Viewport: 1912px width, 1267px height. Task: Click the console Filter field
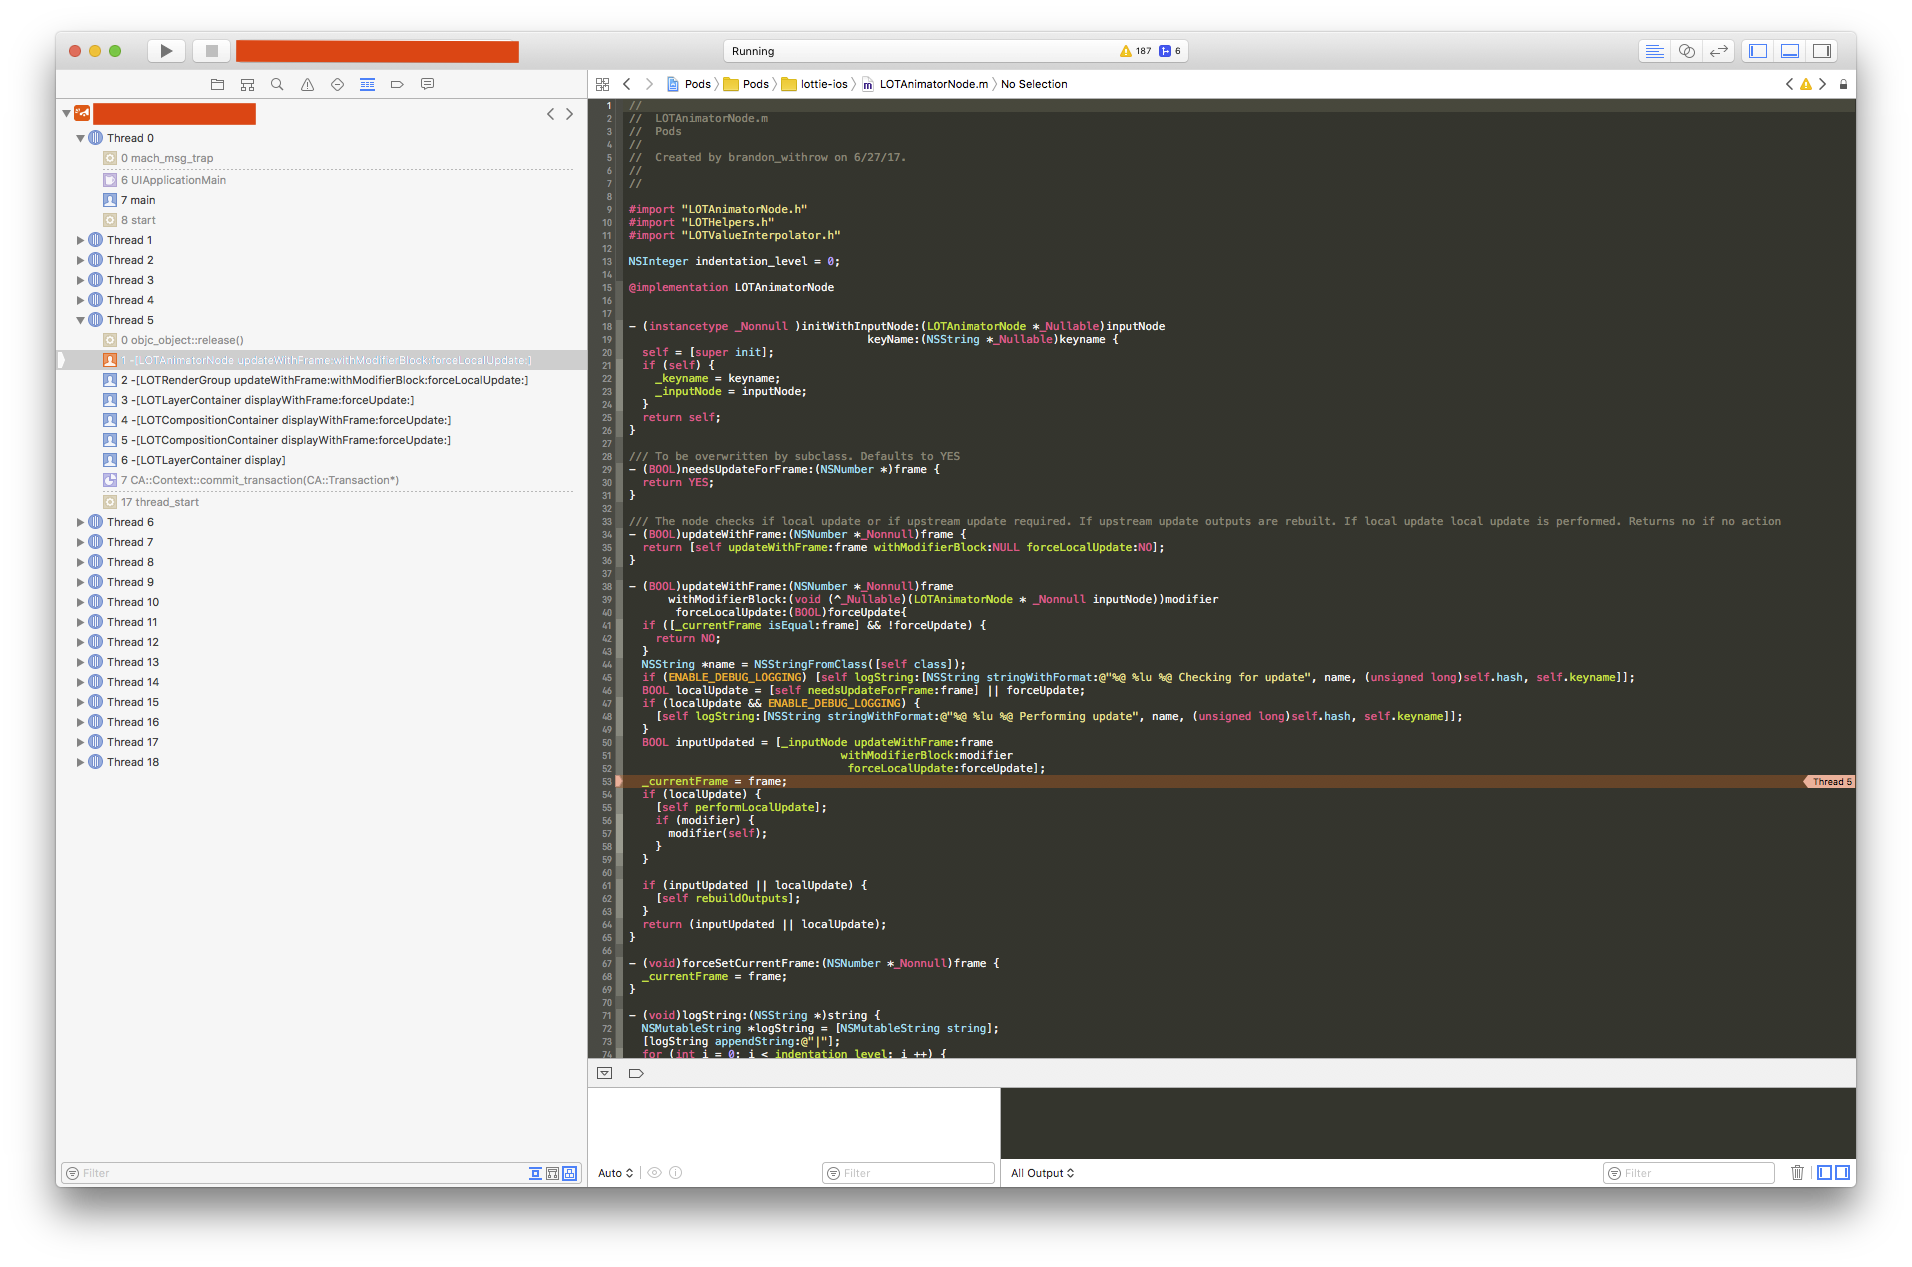click(x=1690, y=1173)
